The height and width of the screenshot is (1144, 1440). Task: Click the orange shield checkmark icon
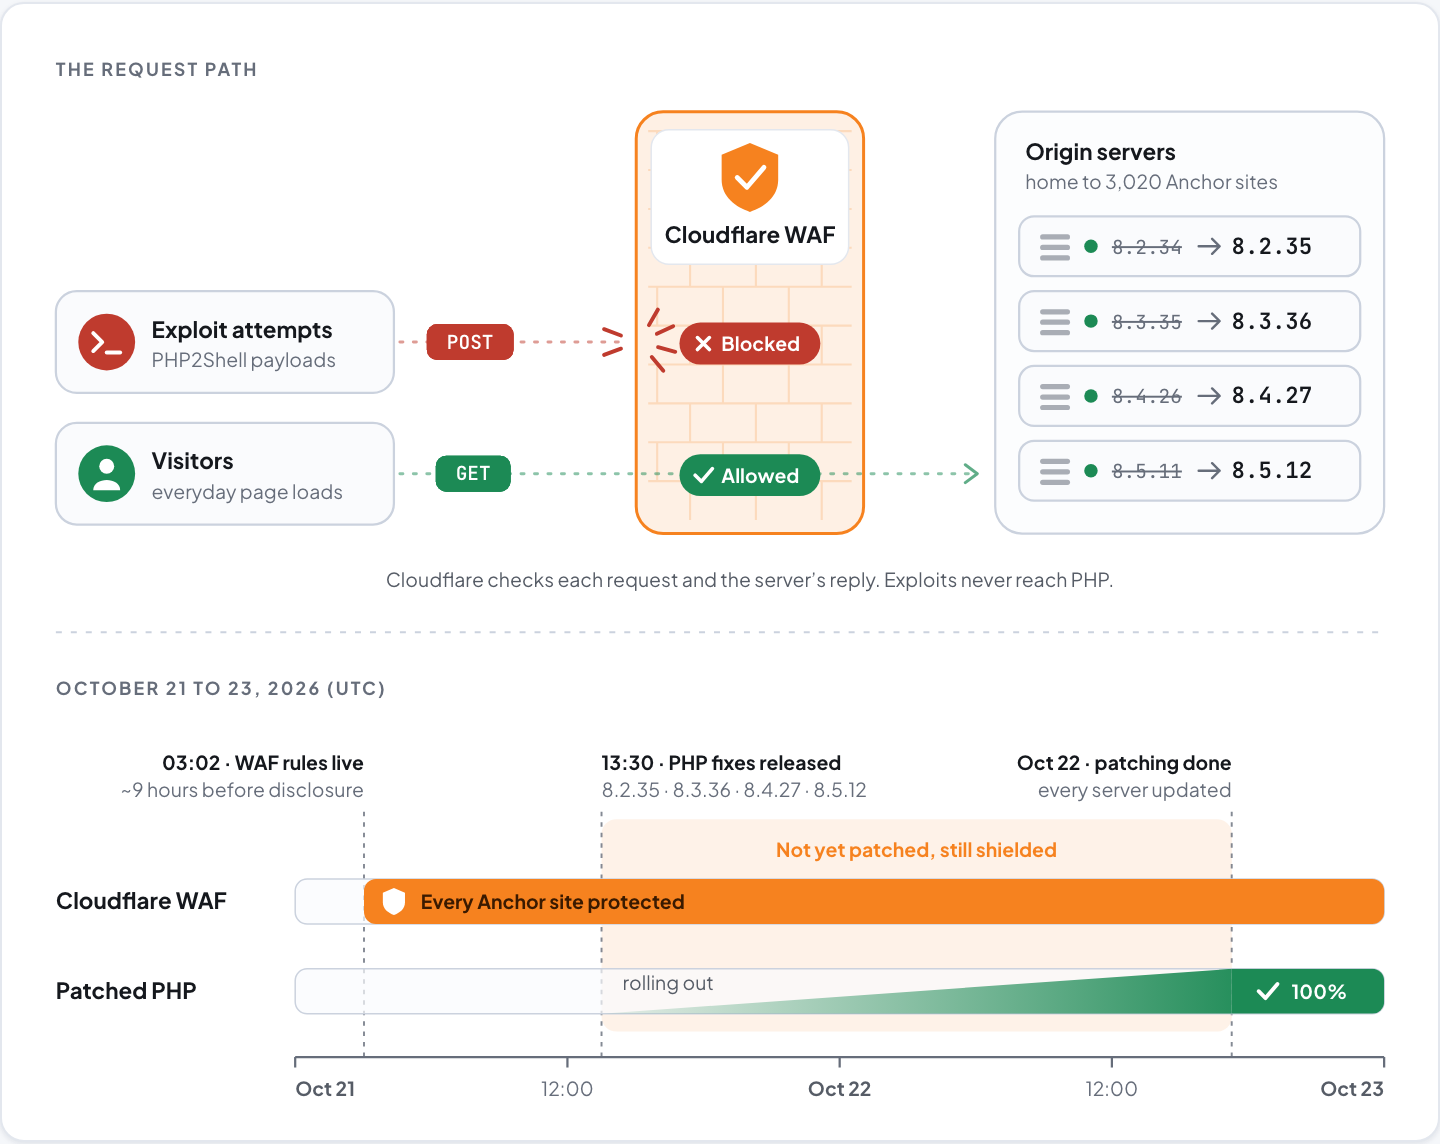point(750,177)
